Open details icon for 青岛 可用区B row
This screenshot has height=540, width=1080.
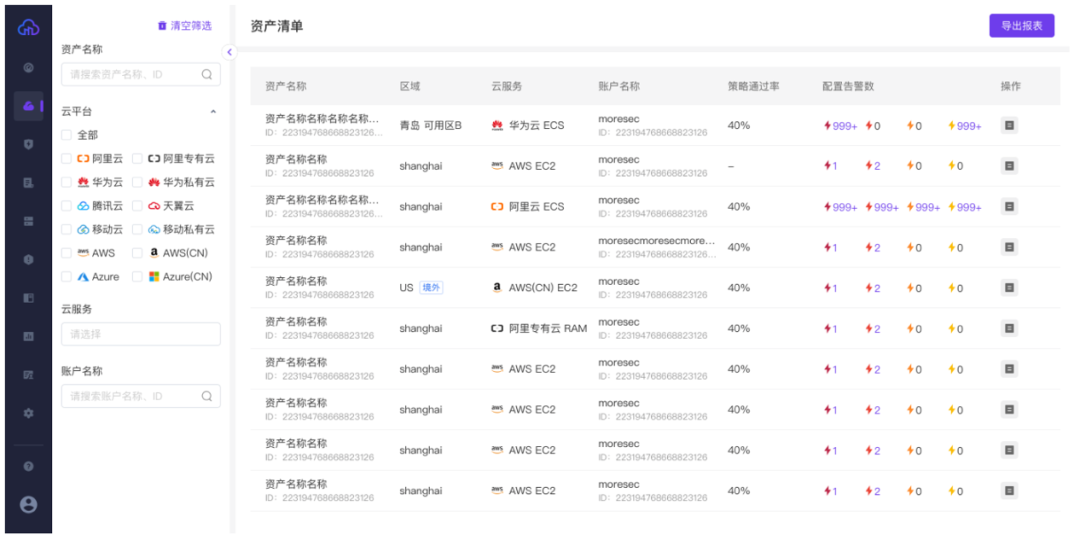[1009, 125]
